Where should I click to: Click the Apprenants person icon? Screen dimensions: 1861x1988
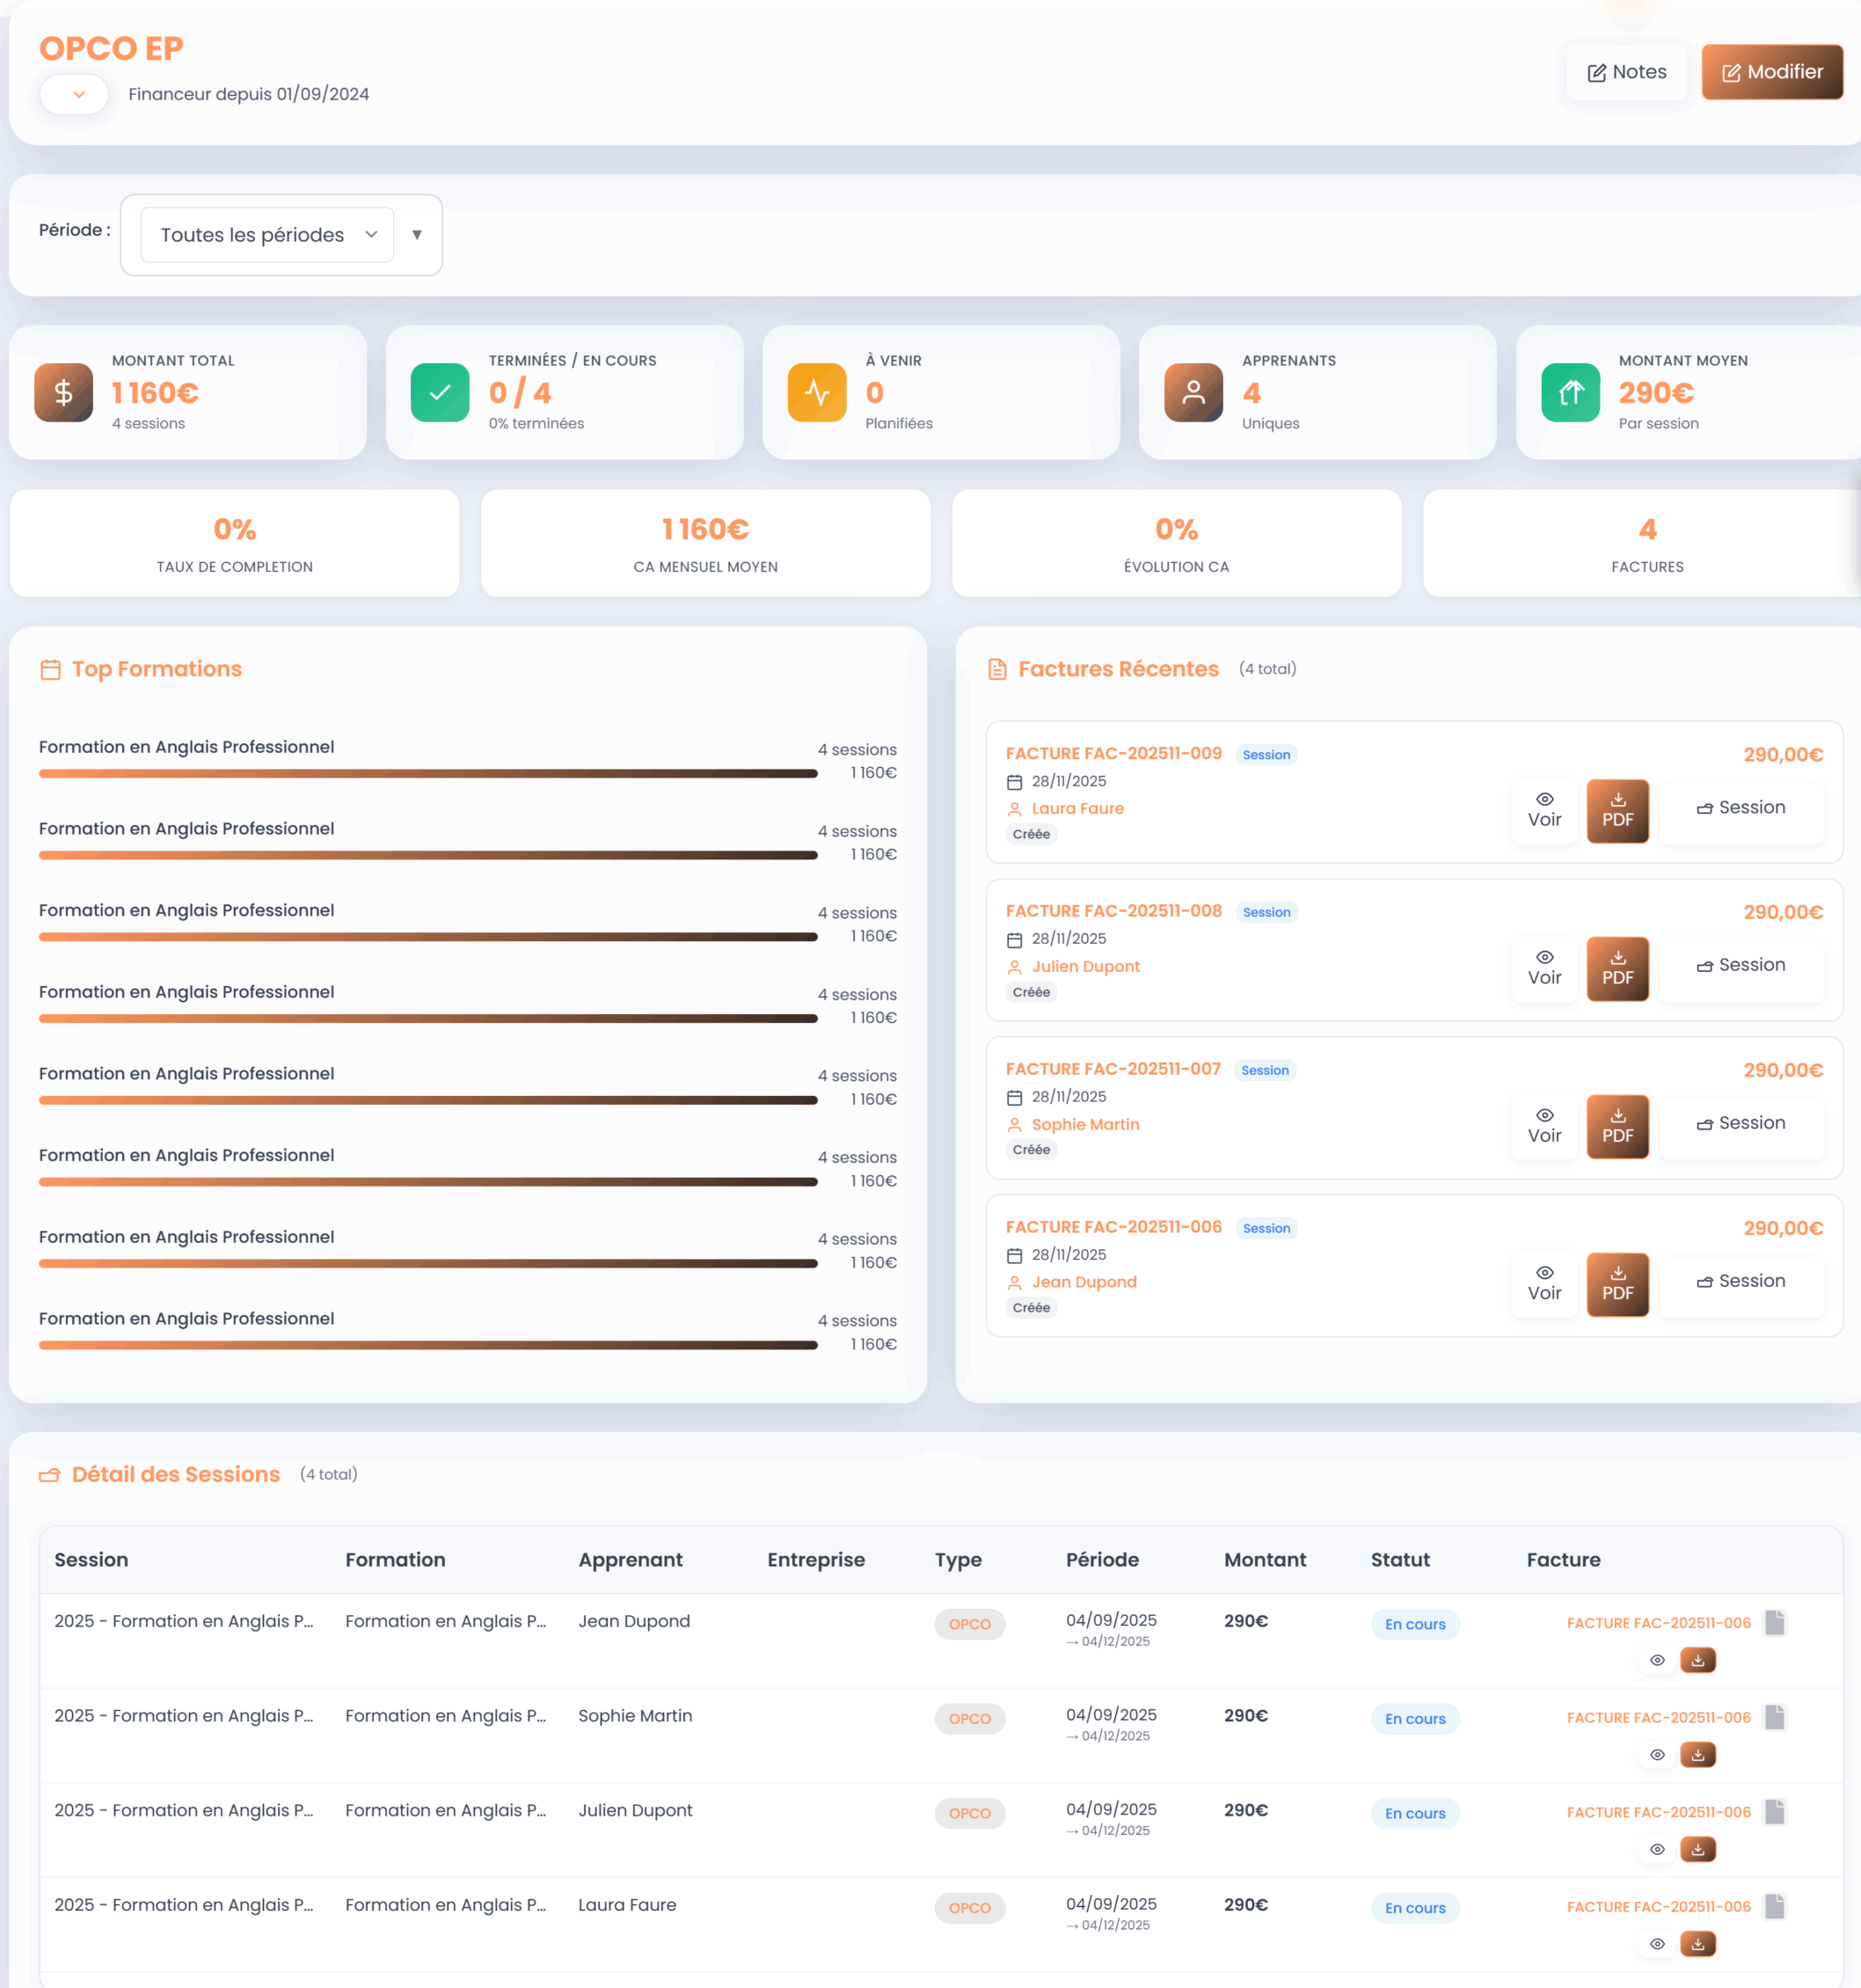pos(1193,392)
